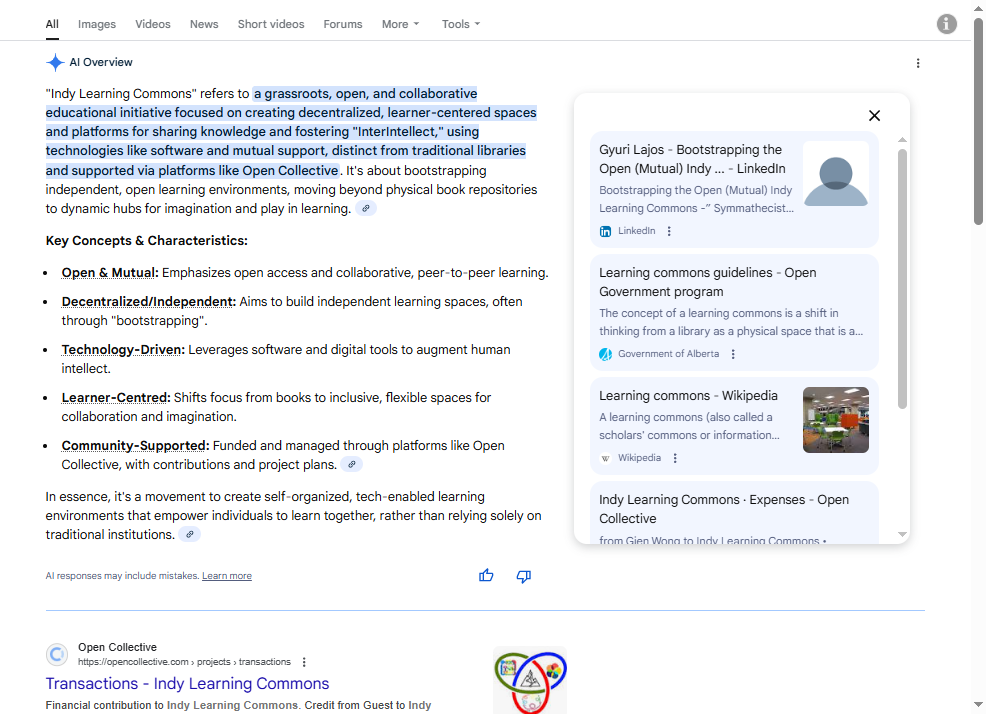Switch to the Short videos tab
Image resolution: width=986 pixels, height=714 pixels.
tap(271, 24)
